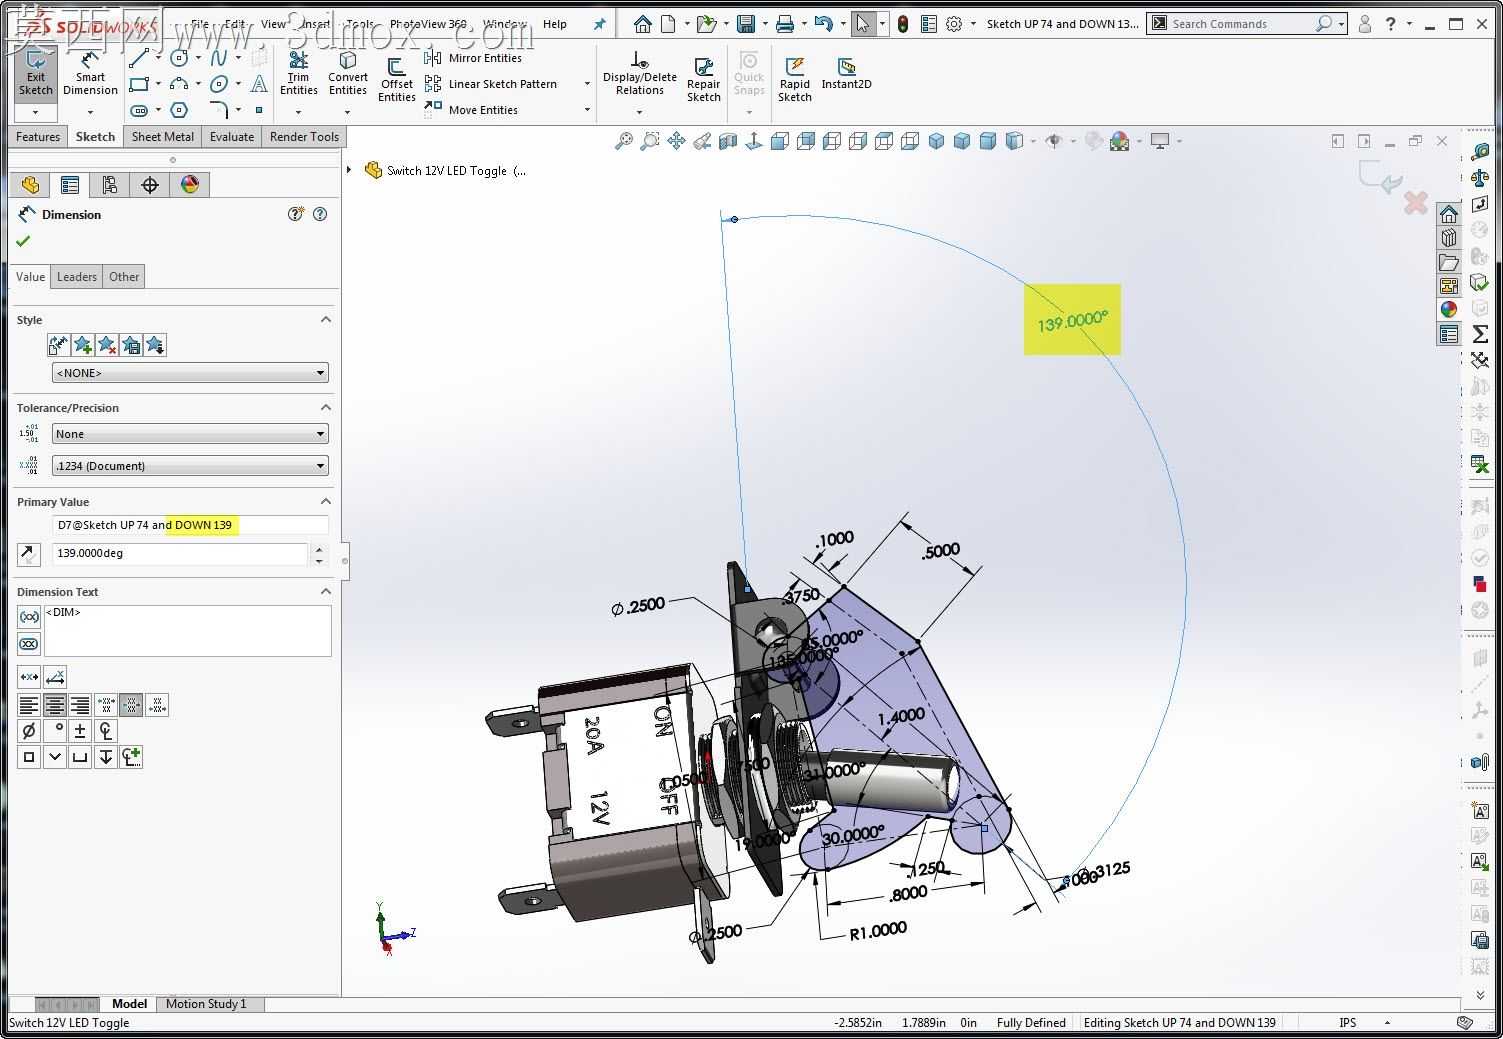Screen dimensions: 1503x1039
Task: Confirm the dimension with the green checkmark
Action: (23, 241)
